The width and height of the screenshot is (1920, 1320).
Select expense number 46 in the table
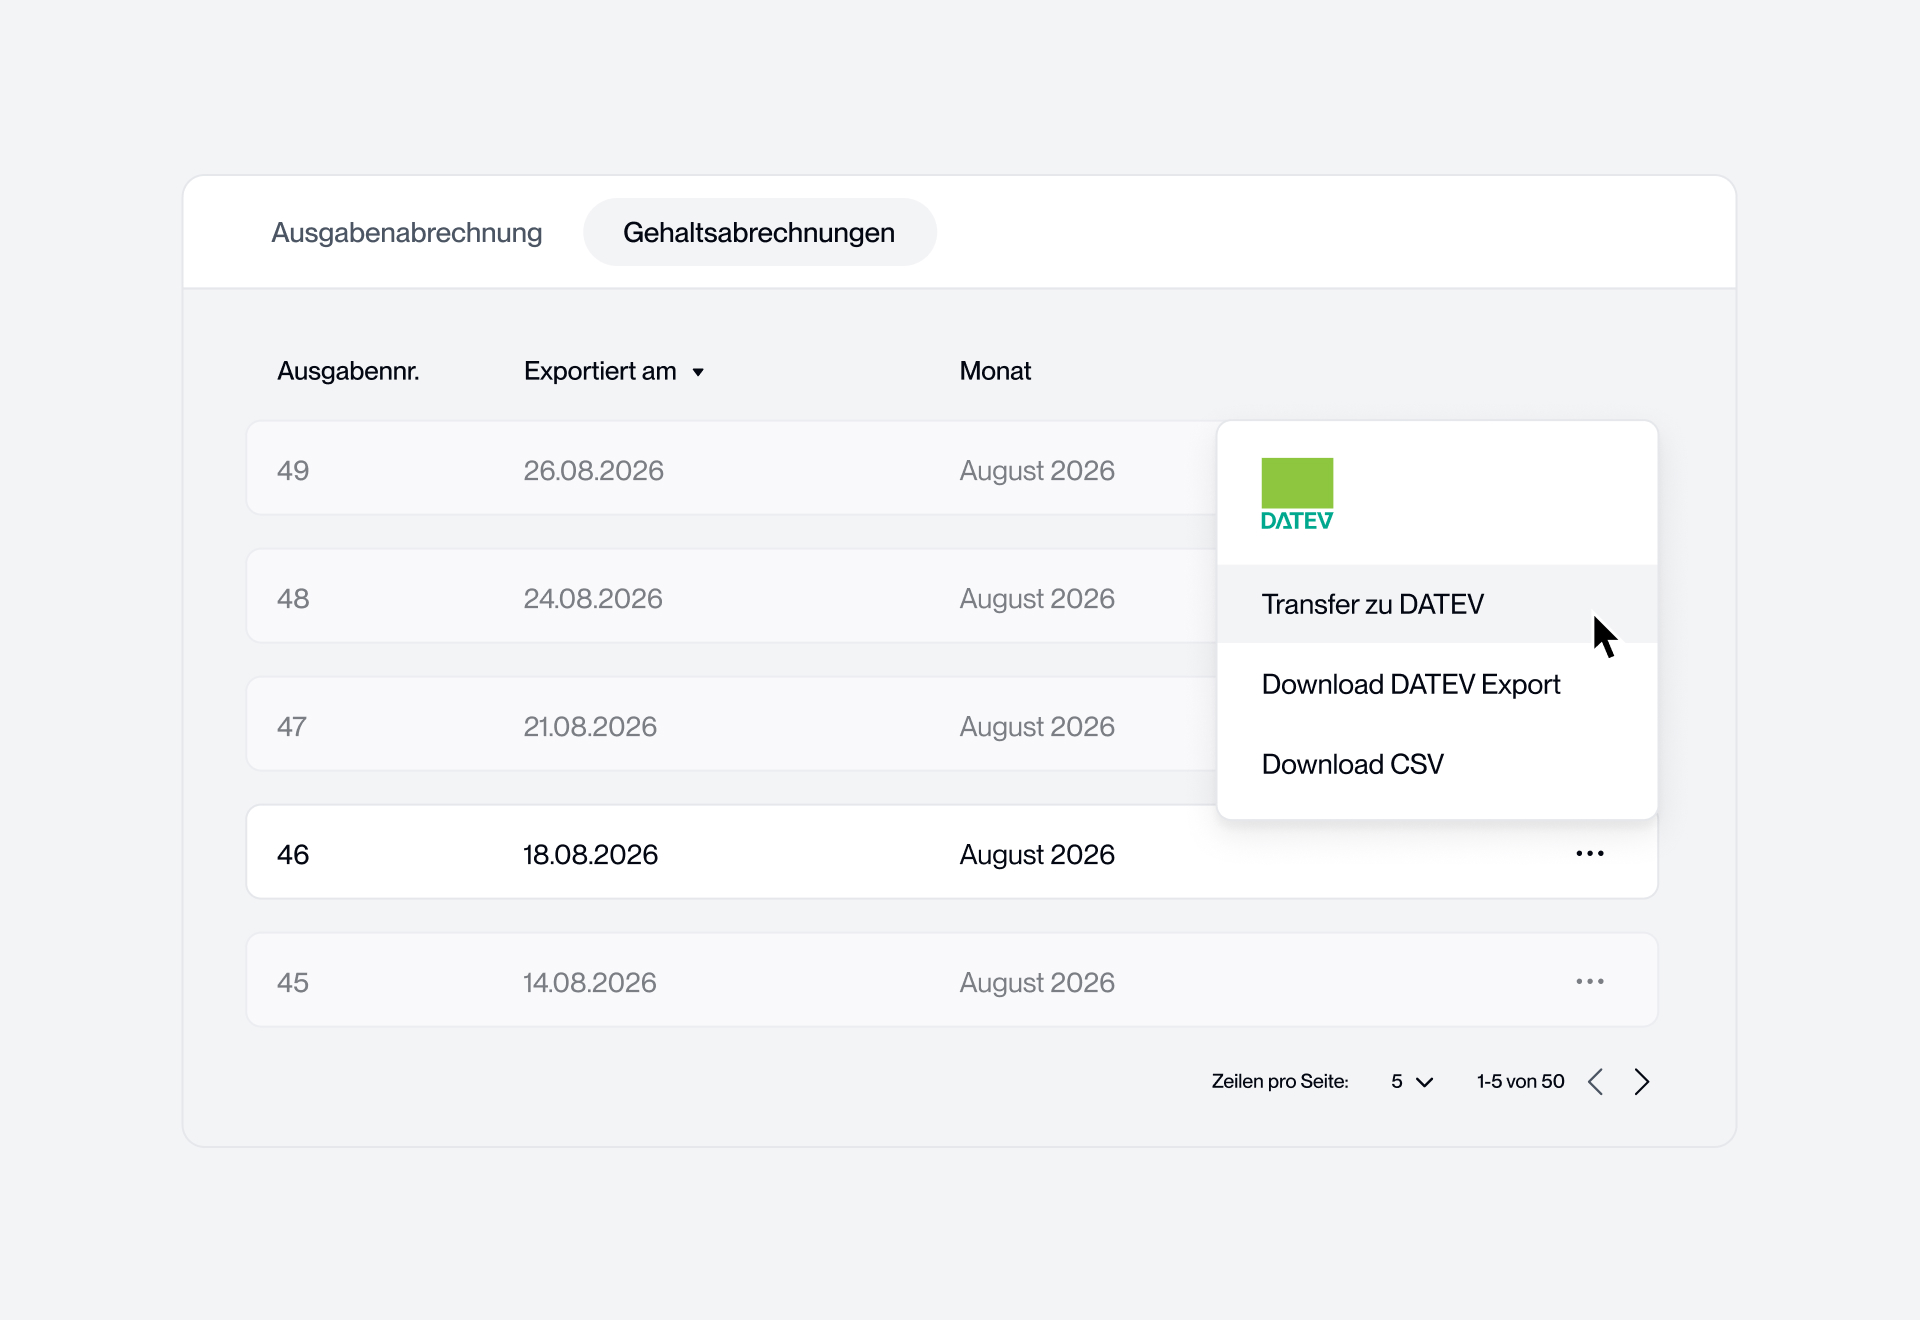pos(293,854)
